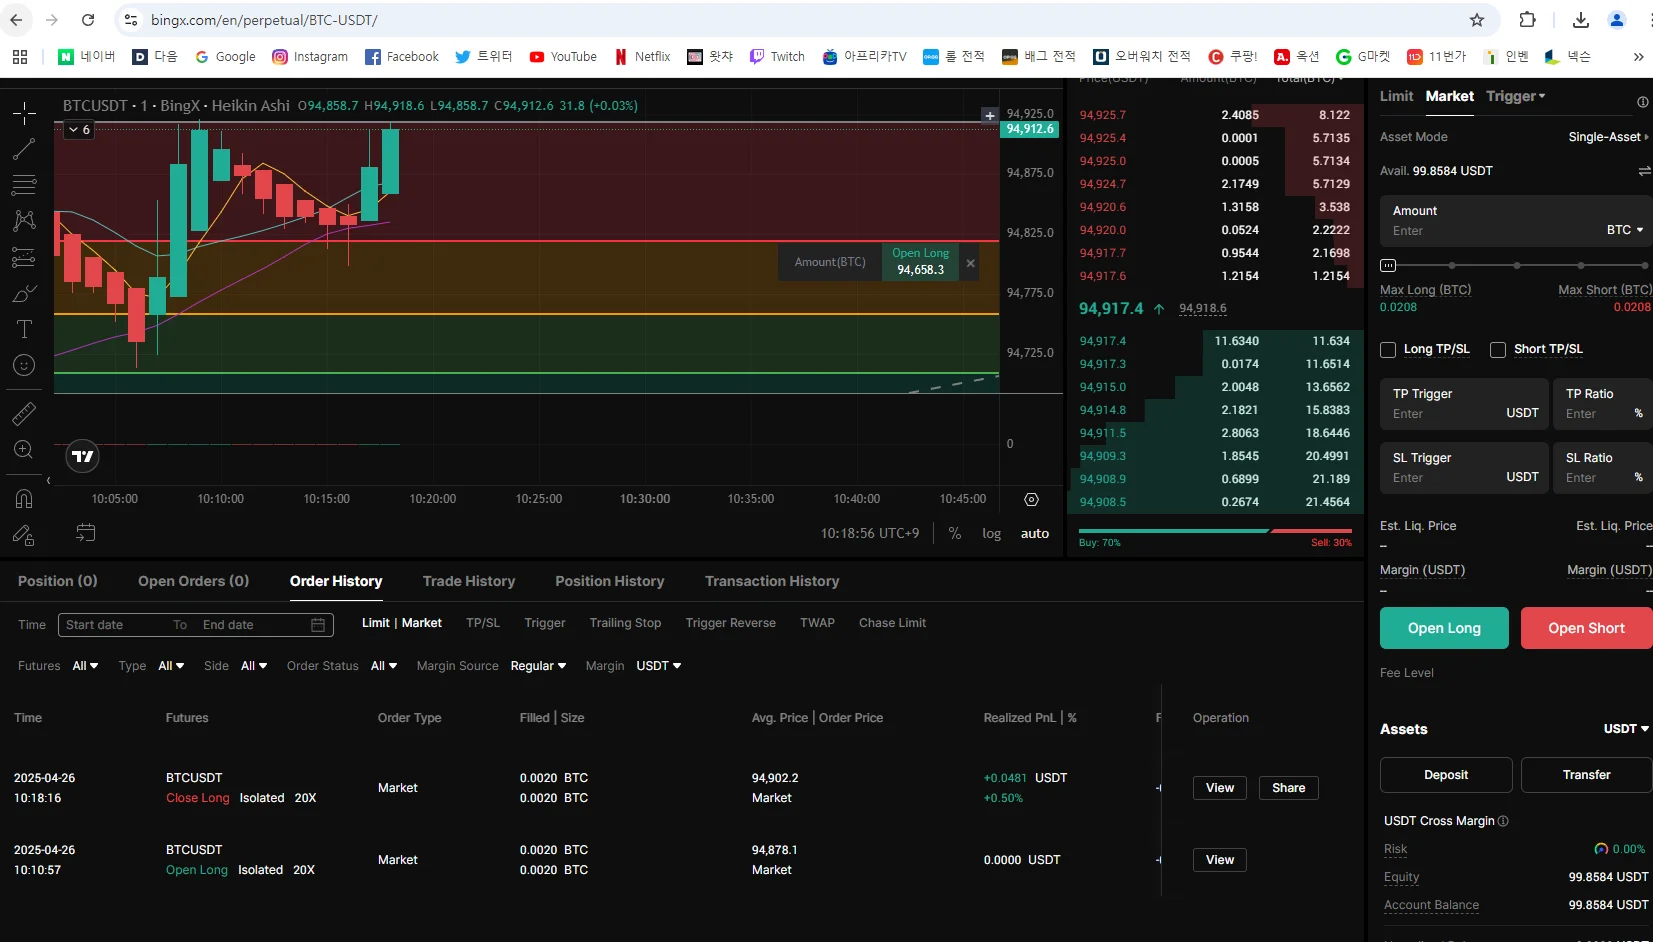This screenshot has width=1653, height=942.
Task: Activate the chart zoom-in tool
Action: 24,450
